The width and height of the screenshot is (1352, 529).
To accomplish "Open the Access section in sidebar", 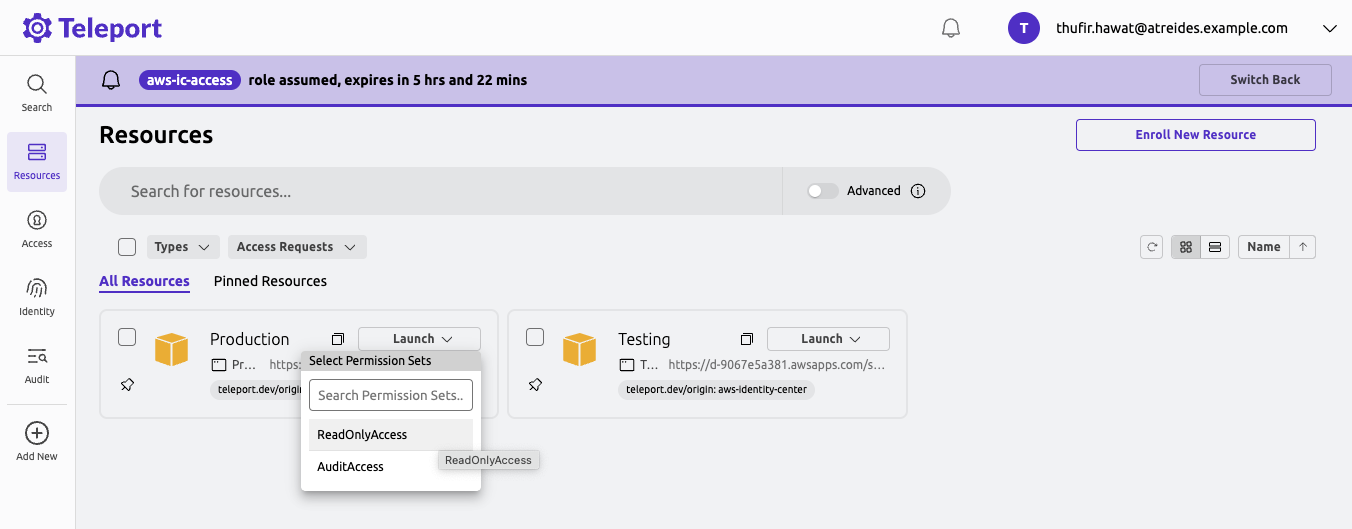I will click(37, 228).
